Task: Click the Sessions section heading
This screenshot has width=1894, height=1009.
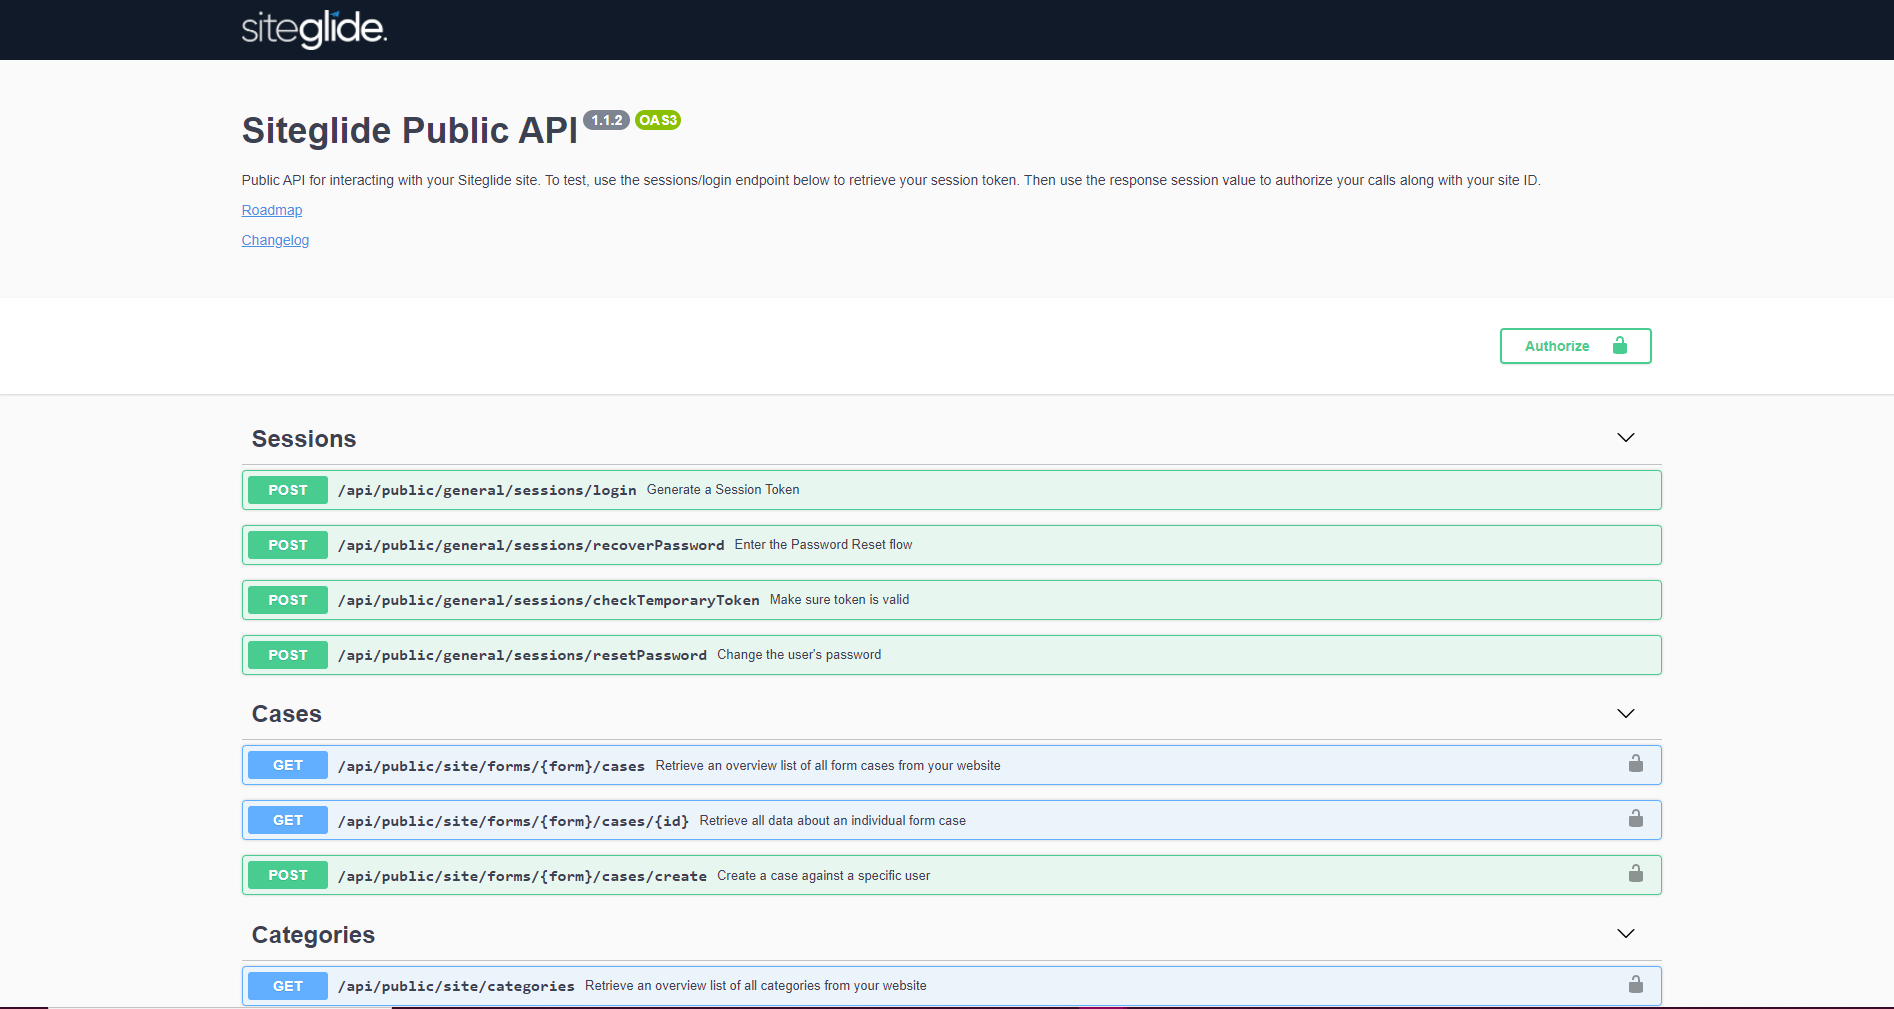Action: (x=304, y=439)
